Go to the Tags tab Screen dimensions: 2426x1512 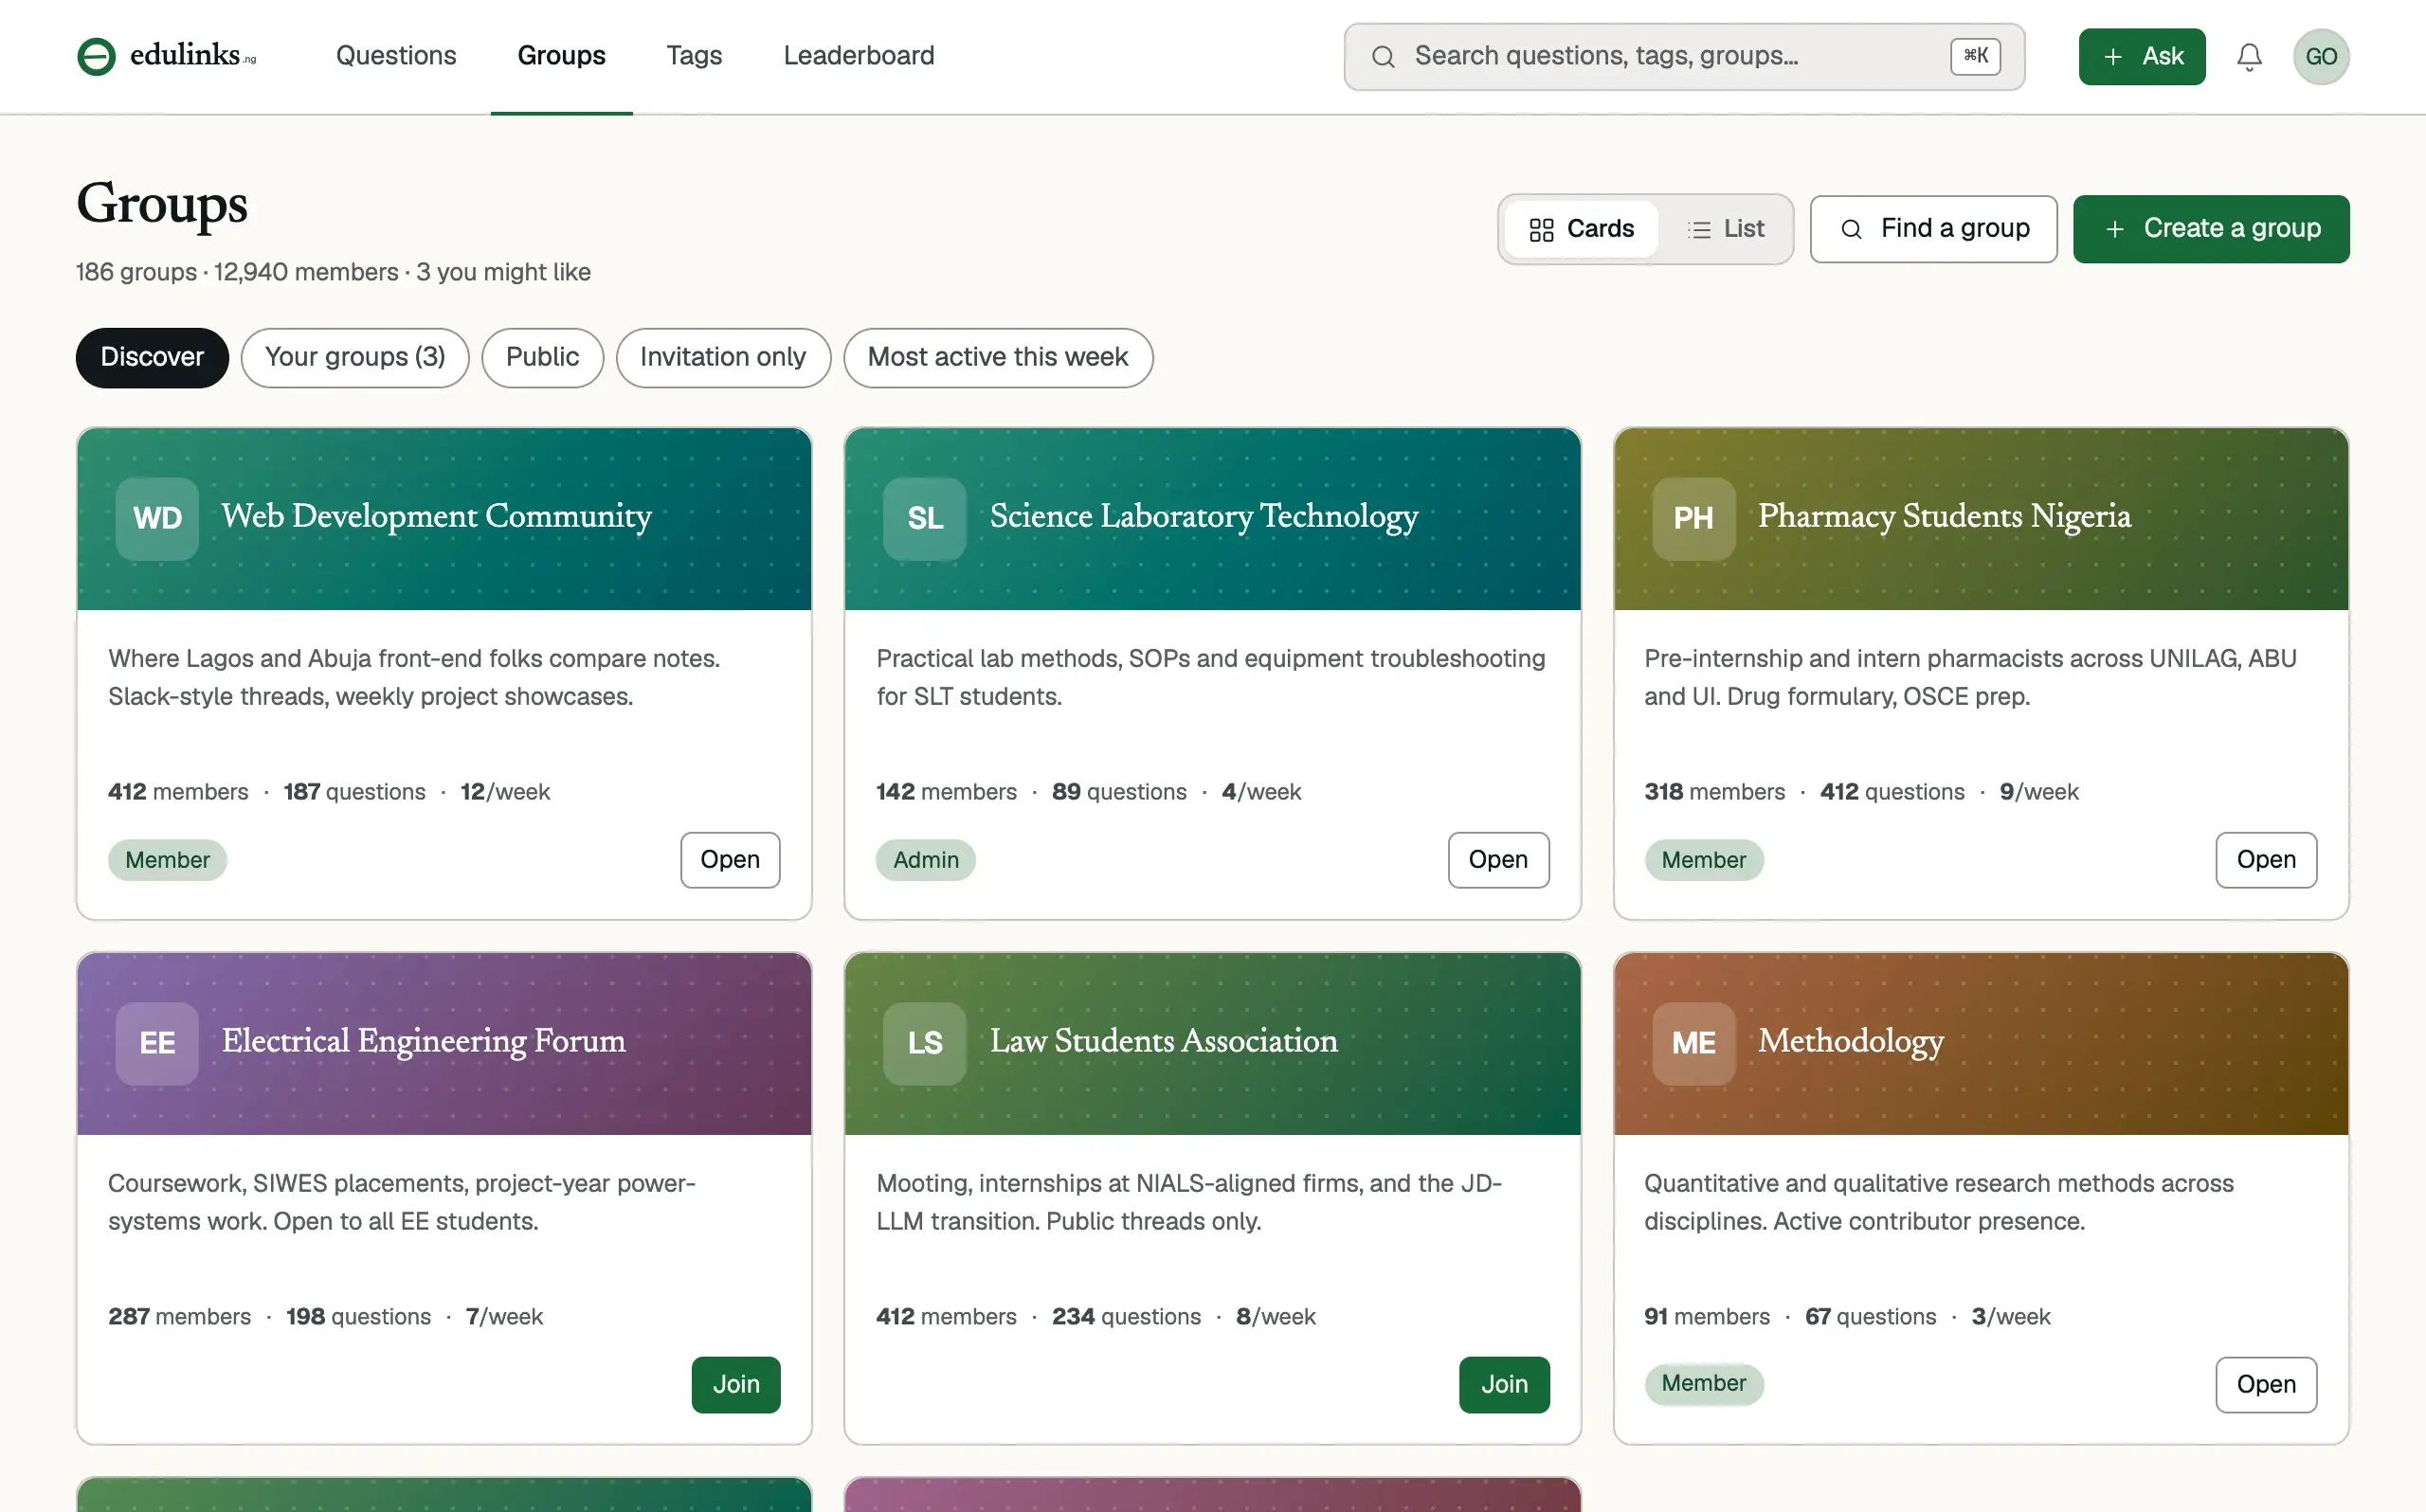pyautogui.click(x=694, y=56)
